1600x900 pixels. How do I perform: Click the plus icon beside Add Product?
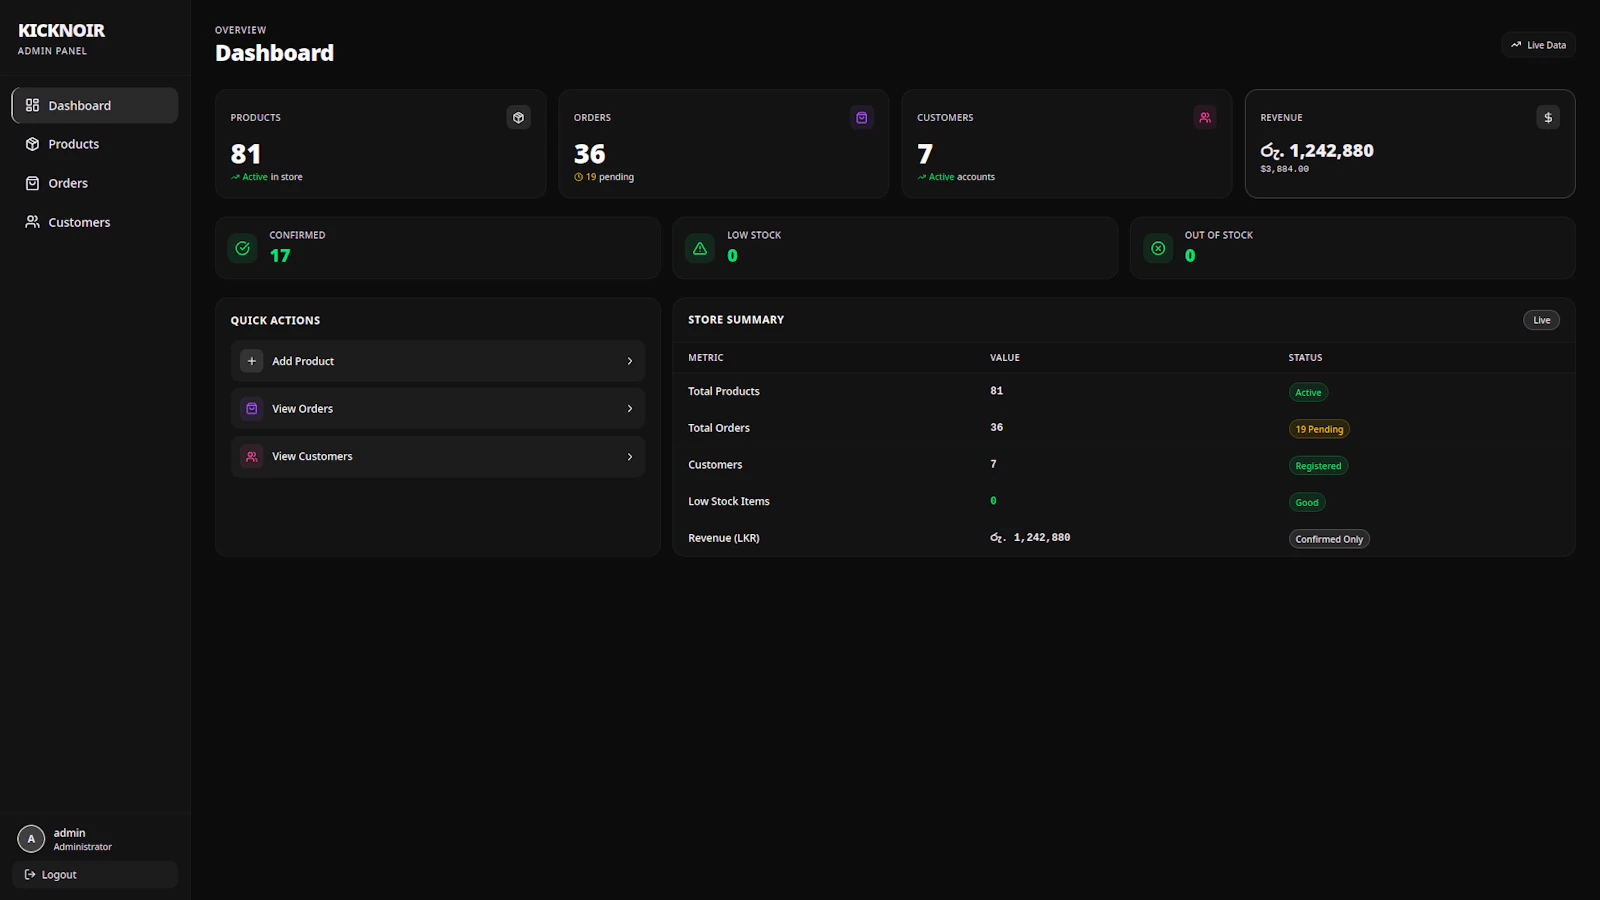[252, 361]
